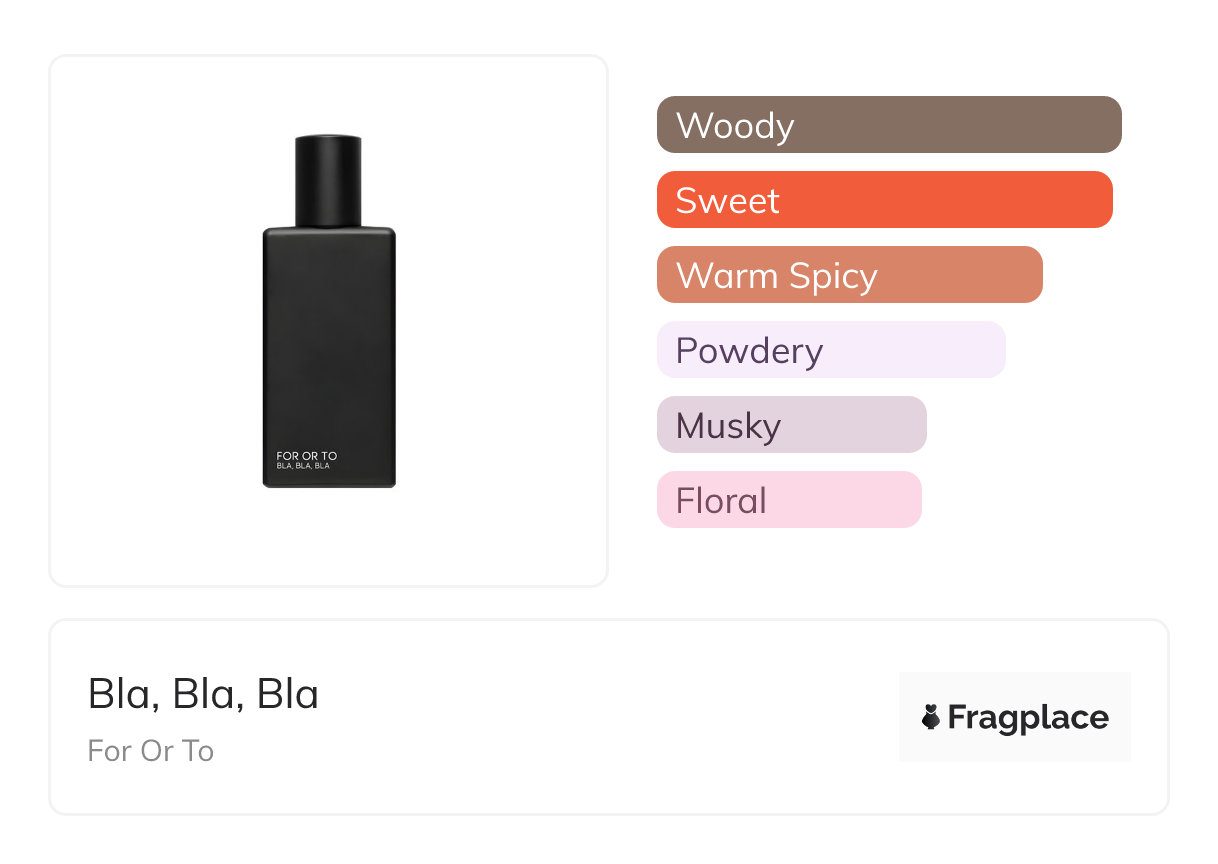Click the "Powdery" text label

749,351
